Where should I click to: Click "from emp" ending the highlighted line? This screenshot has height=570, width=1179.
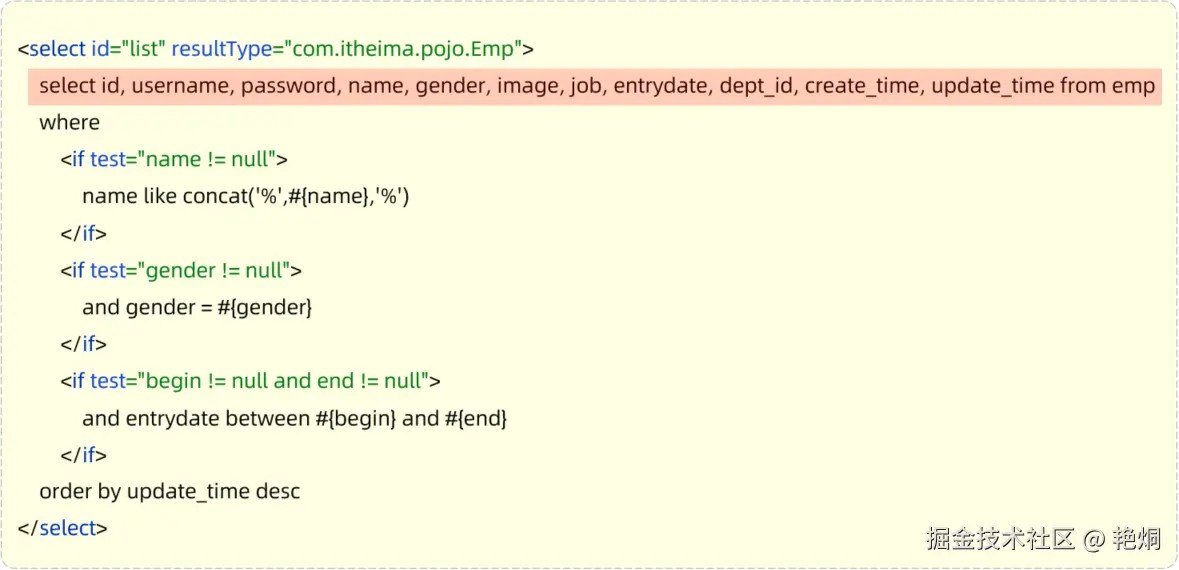coord(1107,86)
